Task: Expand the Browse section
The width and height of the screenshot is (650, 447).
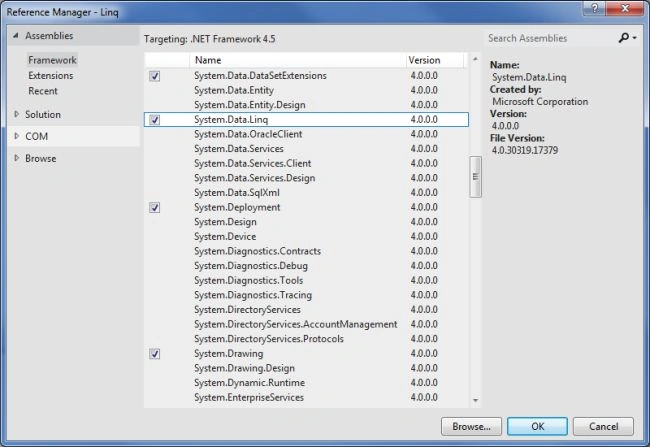Action: [17, 158]
